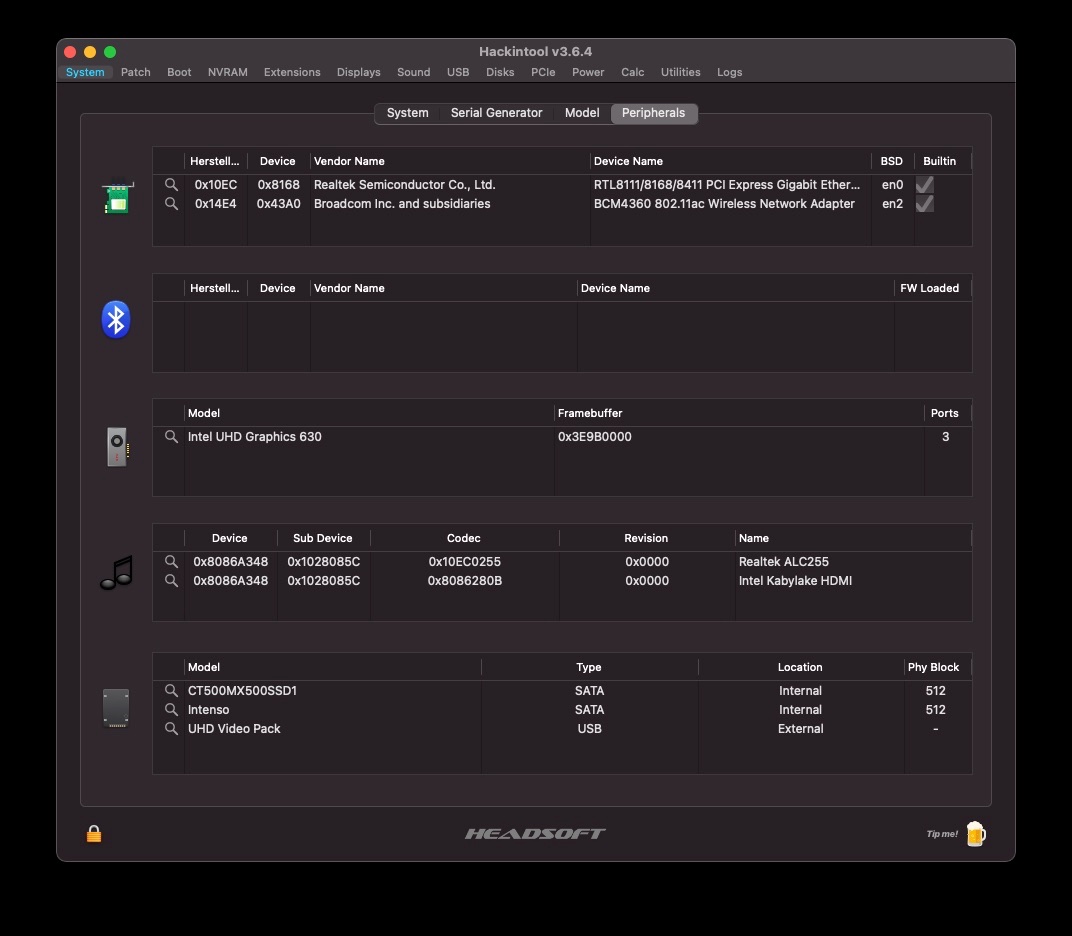This screenshot has width=1072, height=936.
Task: Click the Codec column header in audio table
Action: pyautogui.click(x=464, y=538)
